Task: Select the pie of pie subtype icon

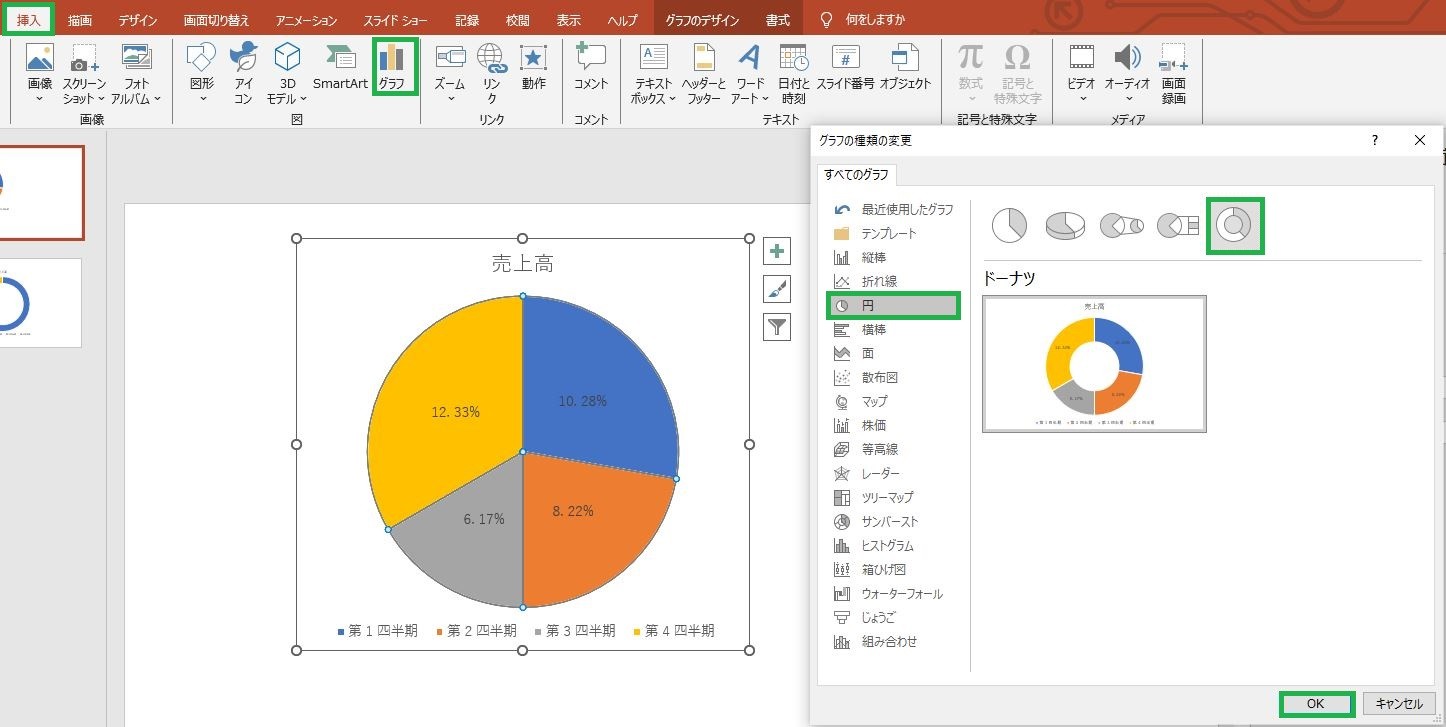Action: pyautogui.click(x=1122, y=226)
